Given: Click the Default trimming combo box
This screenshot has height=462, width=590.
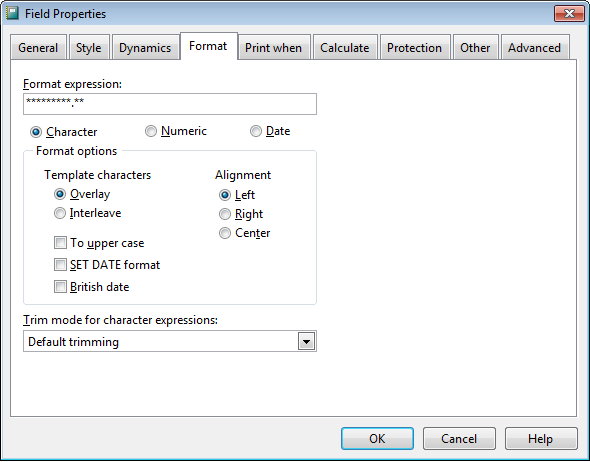Looking at the screenshot, I should pos(170,341).
